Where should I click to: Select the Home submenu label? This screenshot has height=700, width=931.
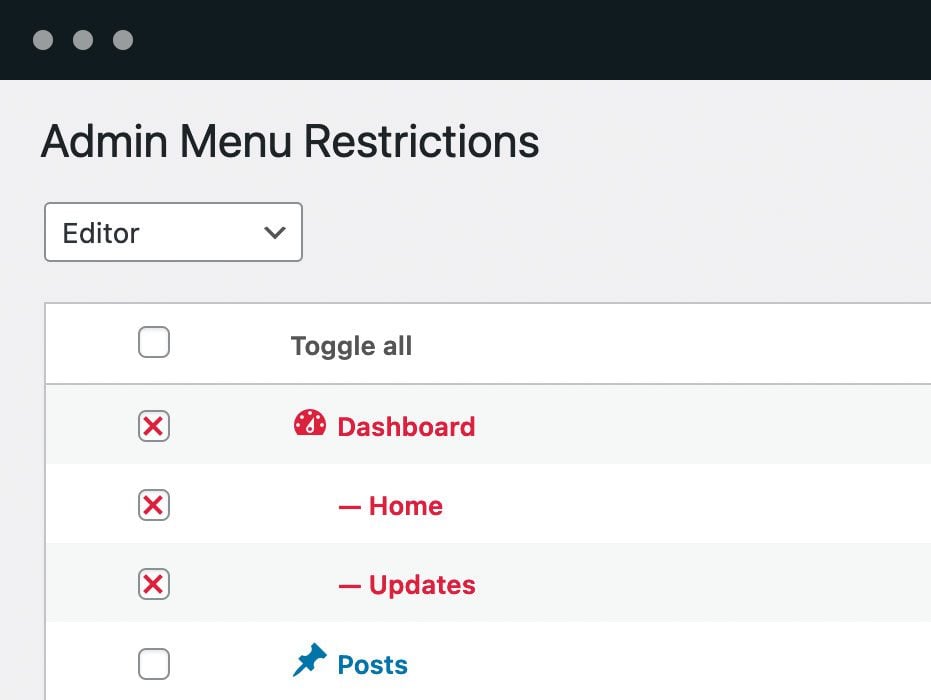point(405,506)
